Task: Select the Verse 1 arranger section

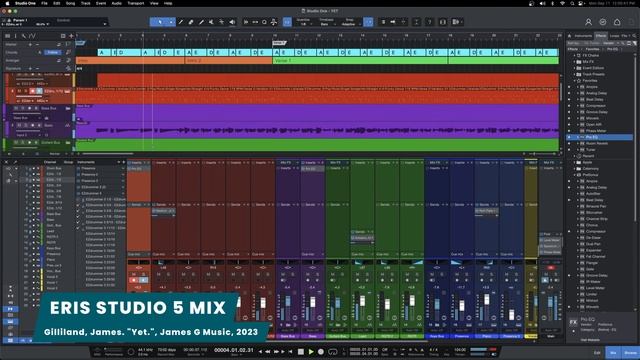Action: pos(360,60)
